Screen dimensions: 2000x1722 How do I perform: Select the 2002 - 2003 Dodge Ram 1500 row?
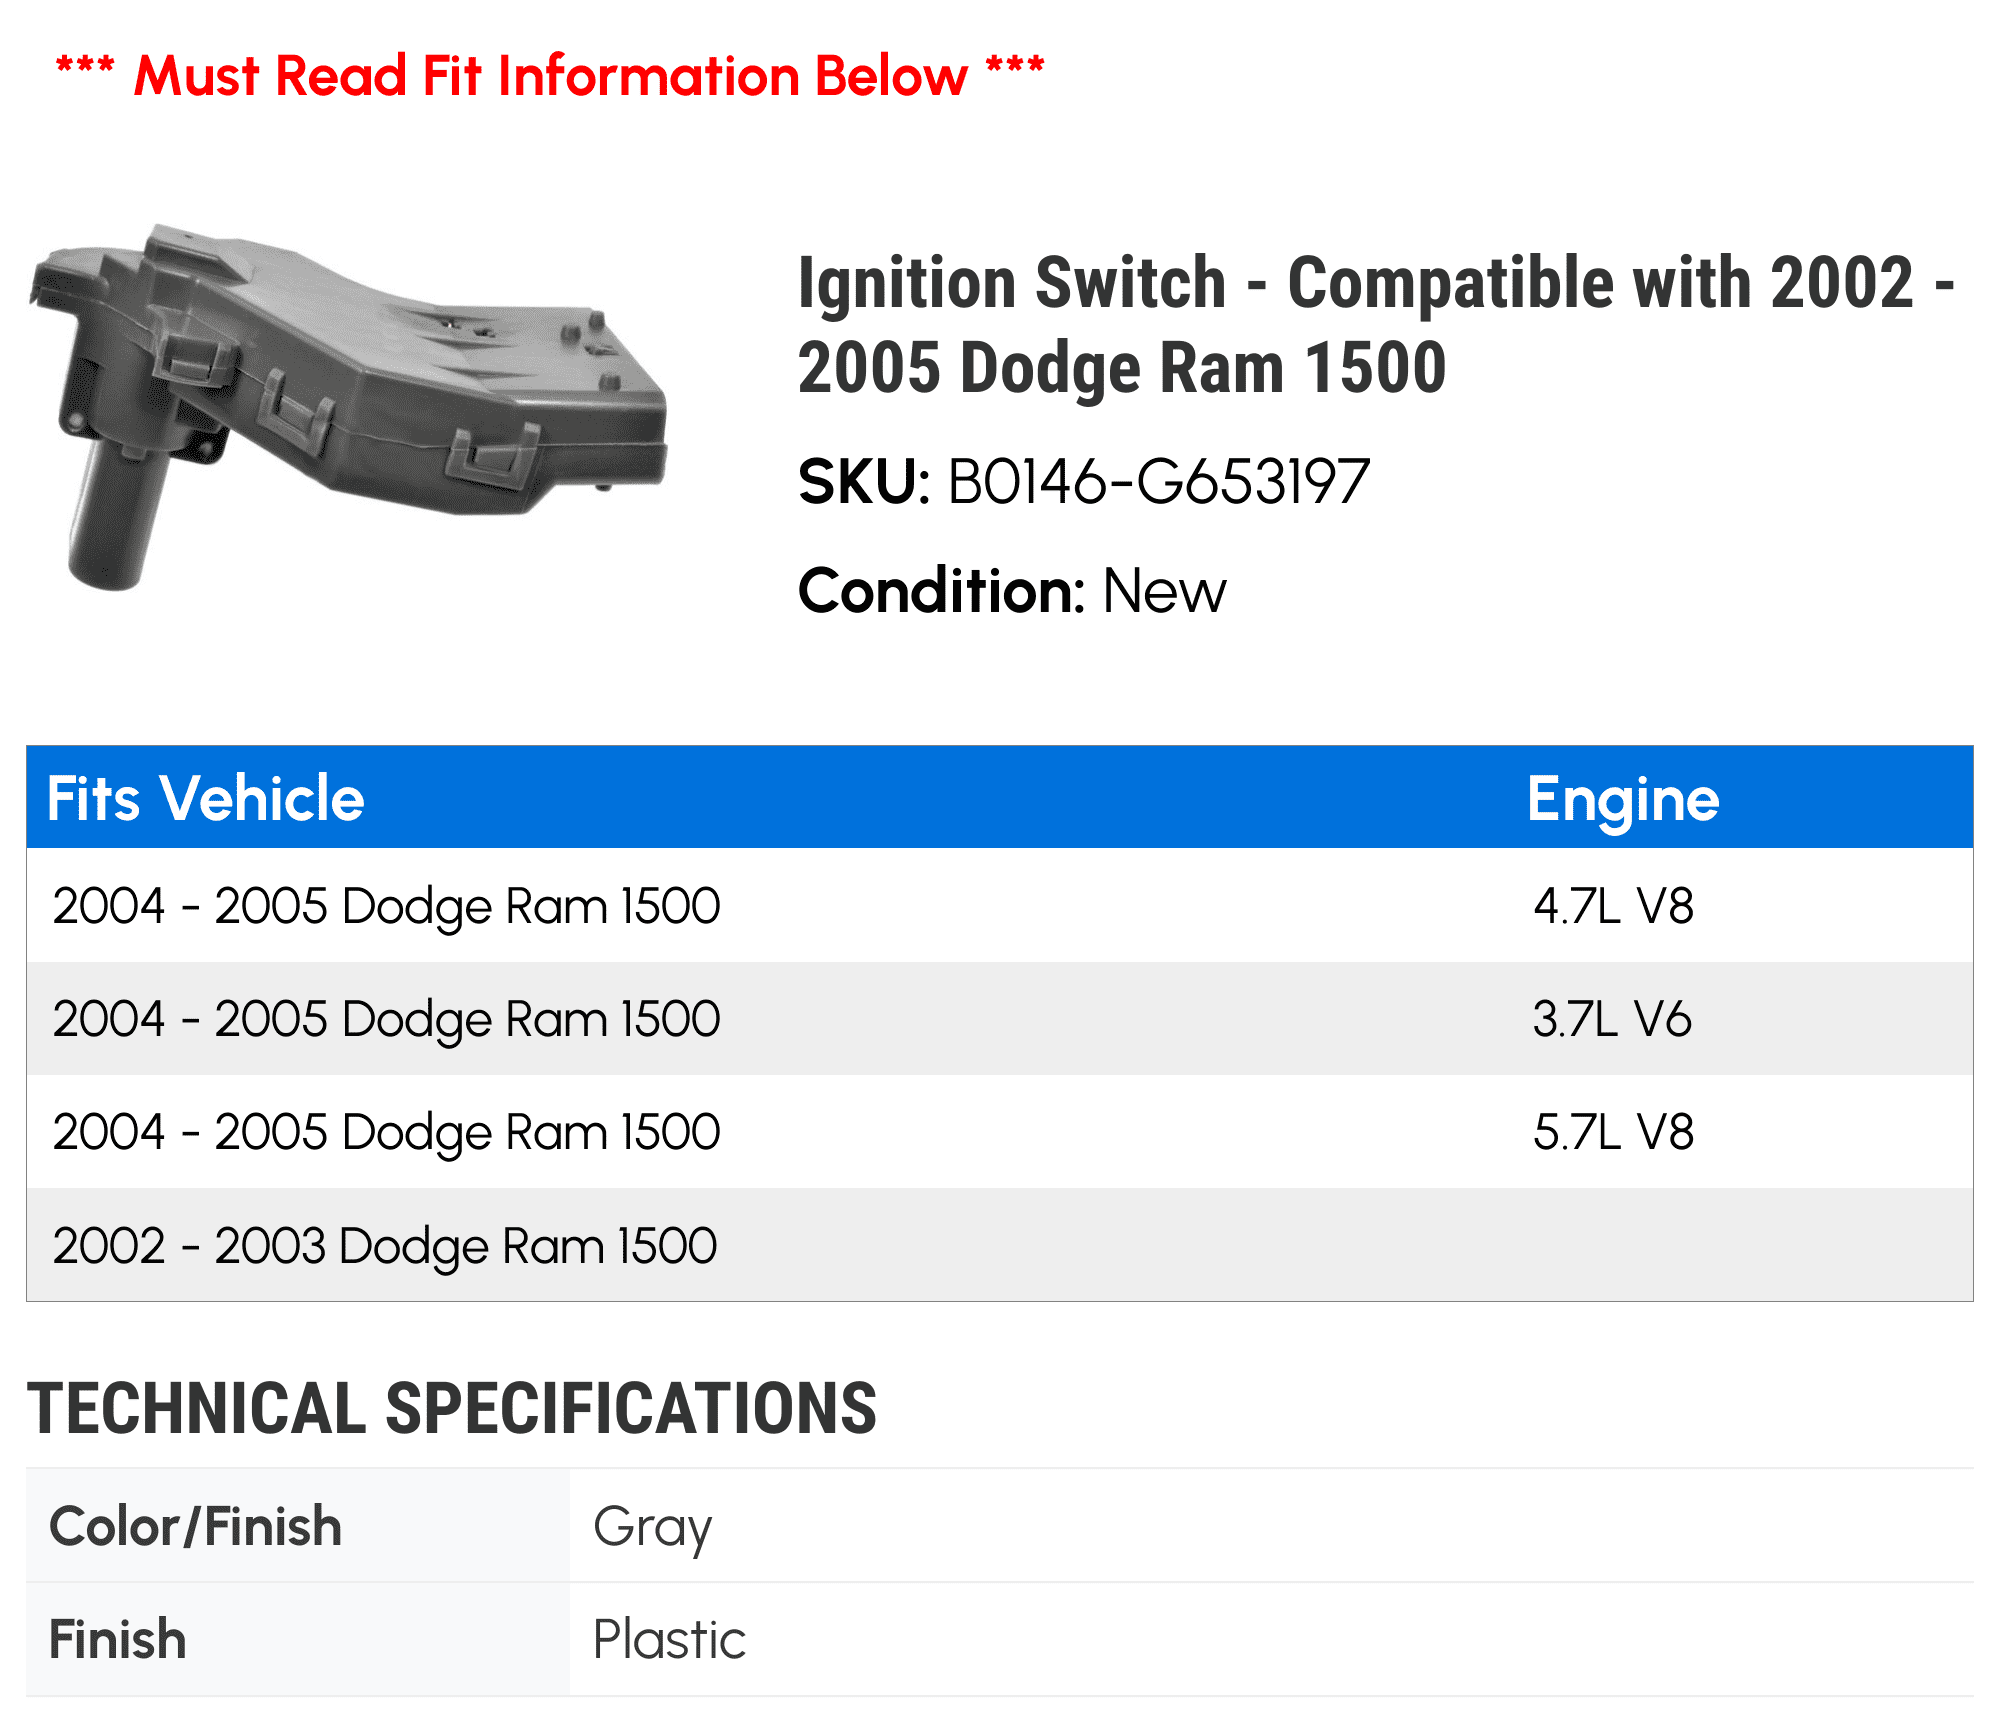pos(385,1246)
